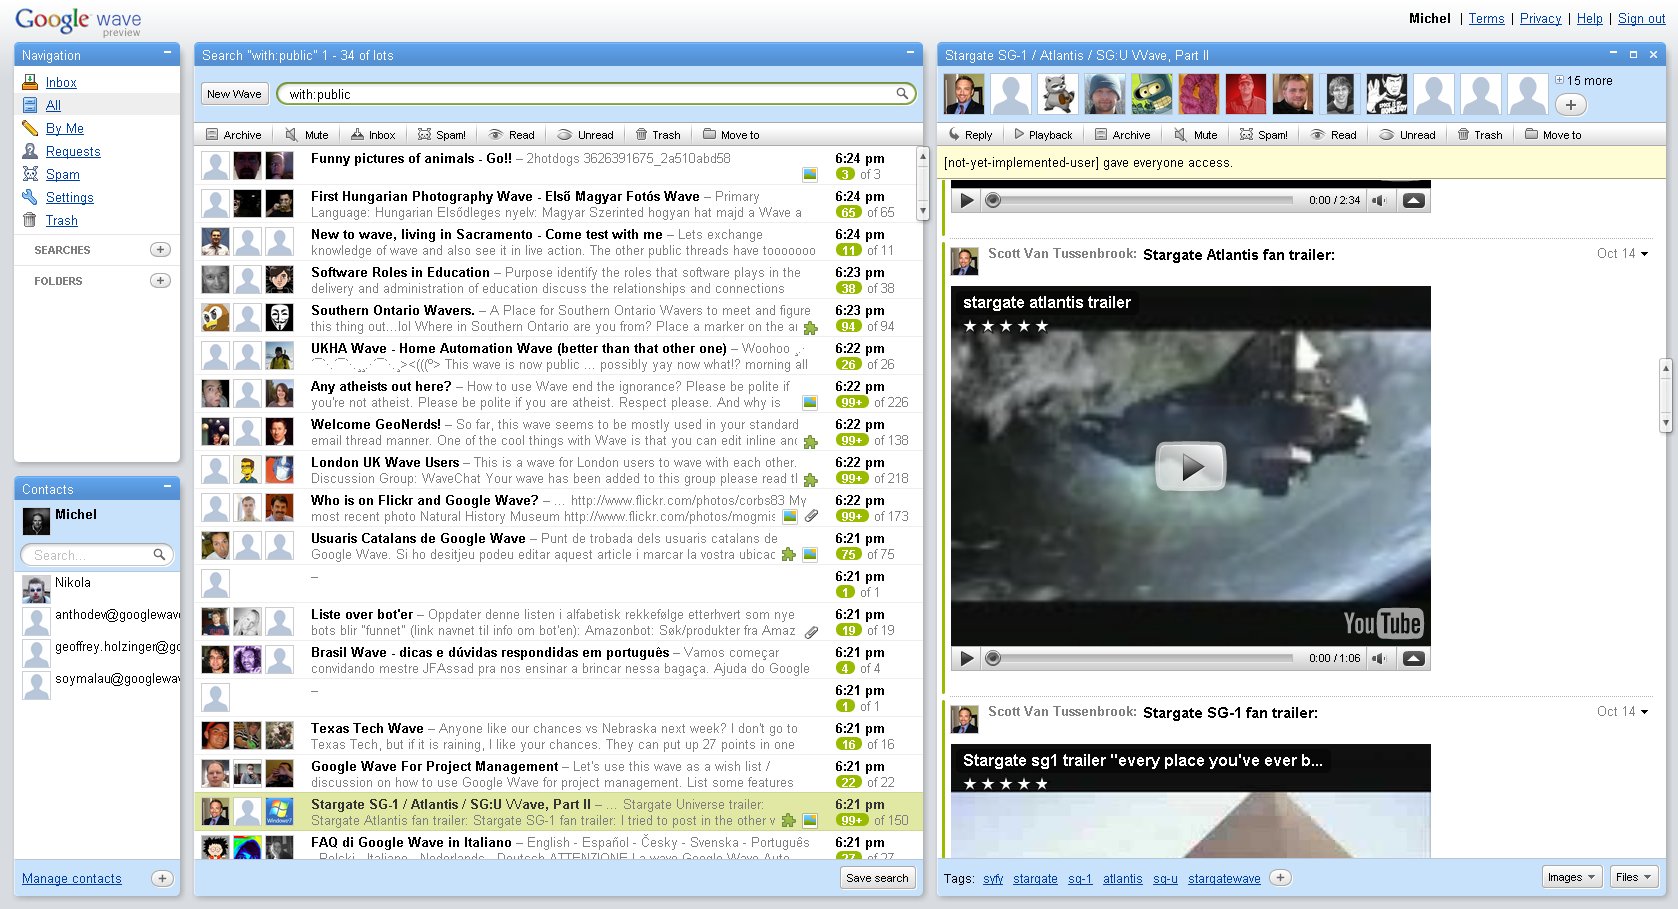Mark waves Read in search toolbar

point(511,135)
